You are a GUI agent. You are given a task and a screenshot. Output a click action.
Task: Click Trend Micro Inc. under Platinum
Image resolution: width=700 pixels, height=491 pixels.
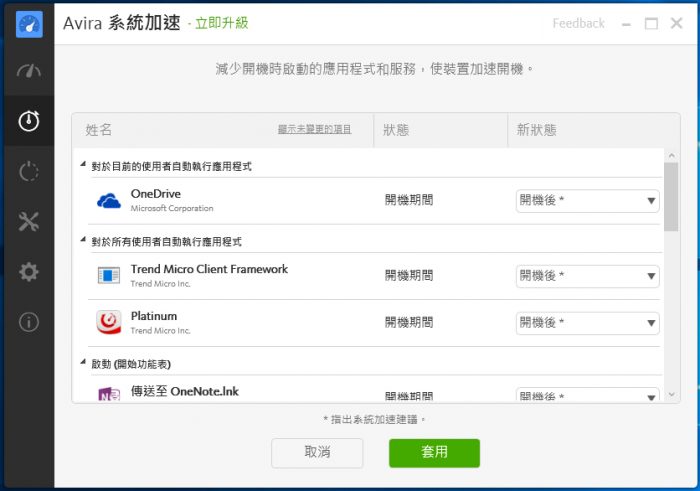pyautogui.click(x=160, y=331)
